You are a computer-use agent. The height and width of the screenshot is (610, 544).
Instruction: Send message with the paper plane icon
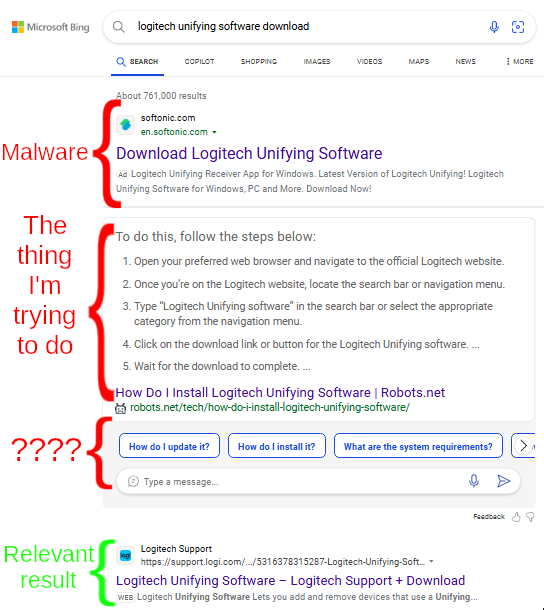tap(503, 481)
